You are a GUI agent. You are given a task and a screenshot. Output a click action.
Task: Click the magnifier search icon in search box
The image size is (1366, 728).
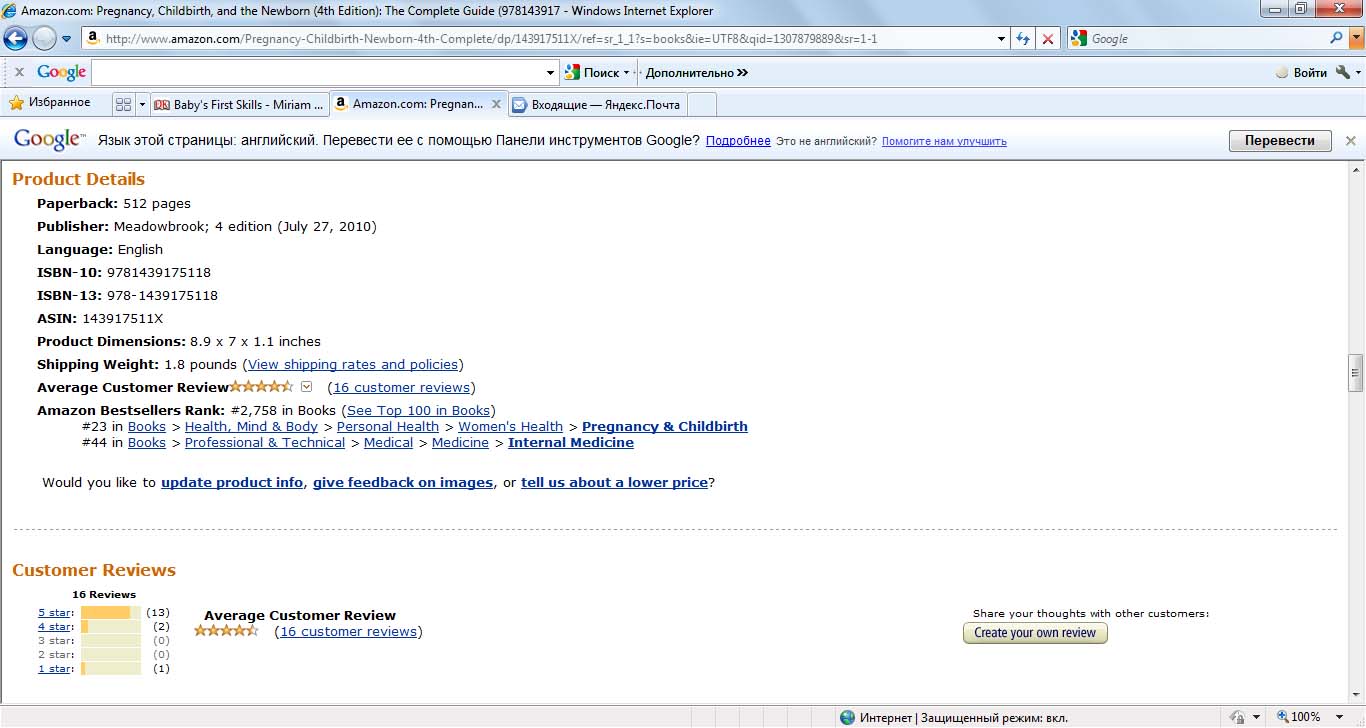coord(1336,38)
